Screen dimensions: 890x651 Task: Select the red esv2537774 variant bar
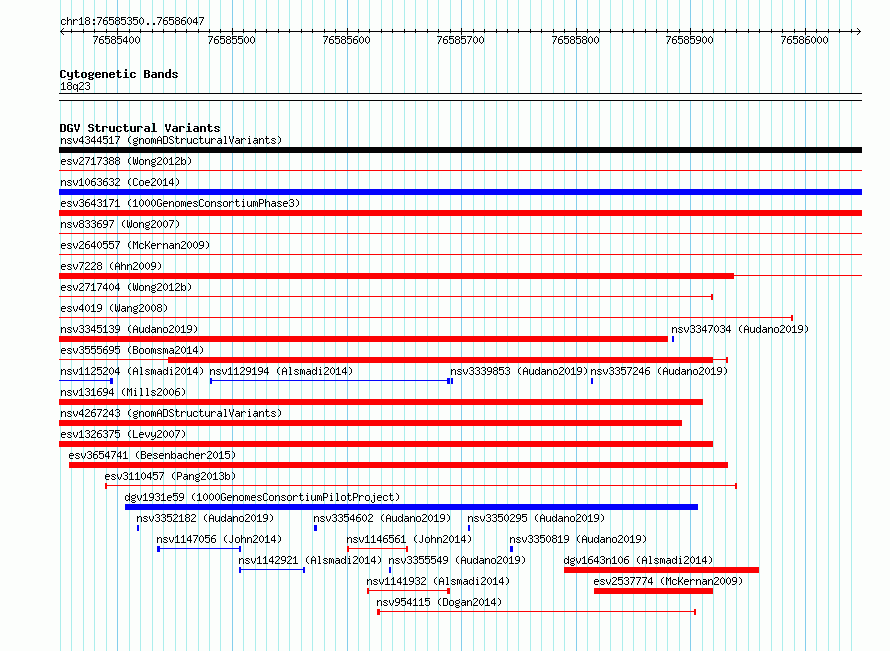click(x=653, y=591)
